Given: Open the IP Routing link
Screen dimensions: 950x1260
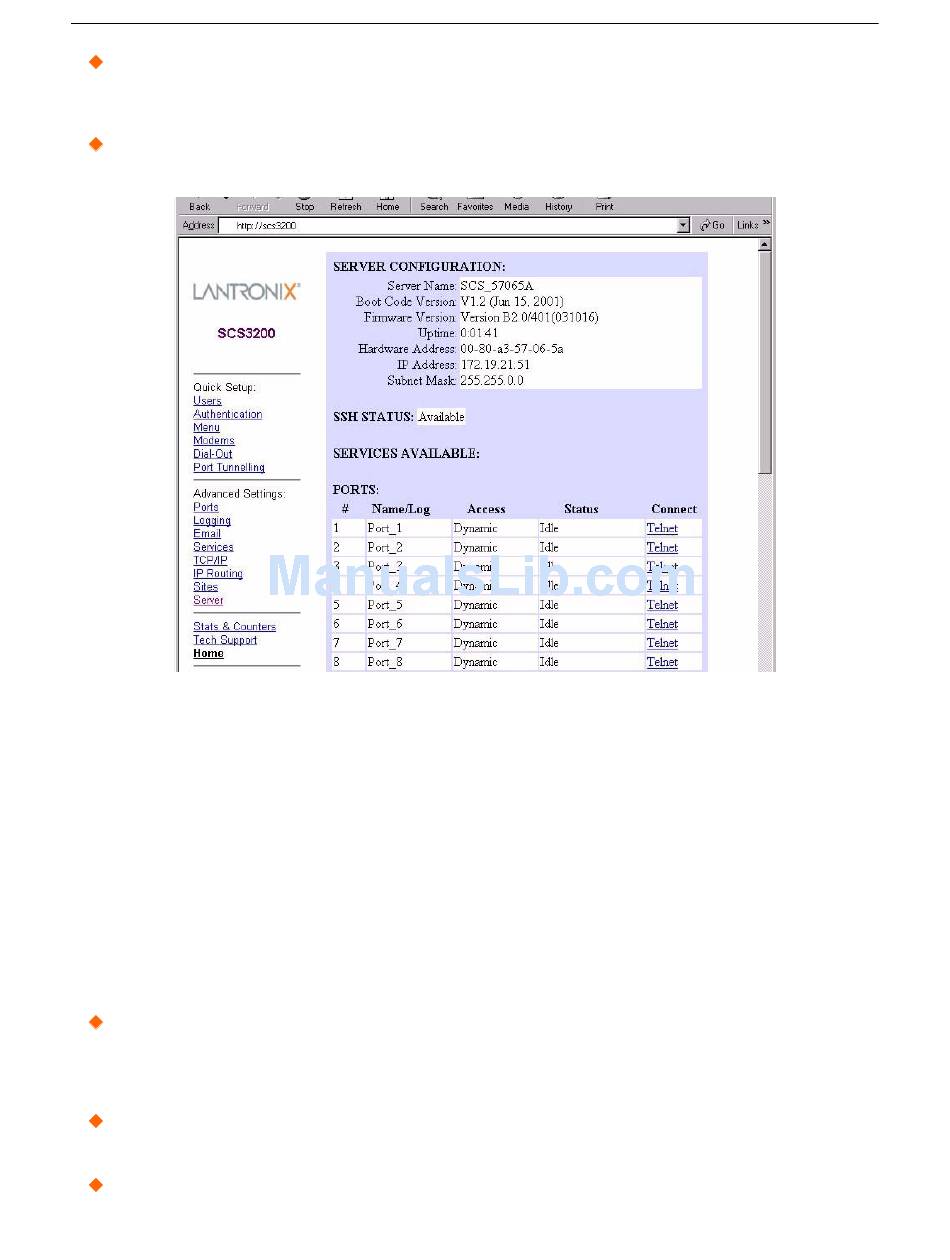Looking at the screenshot, I should pos(218,574).
